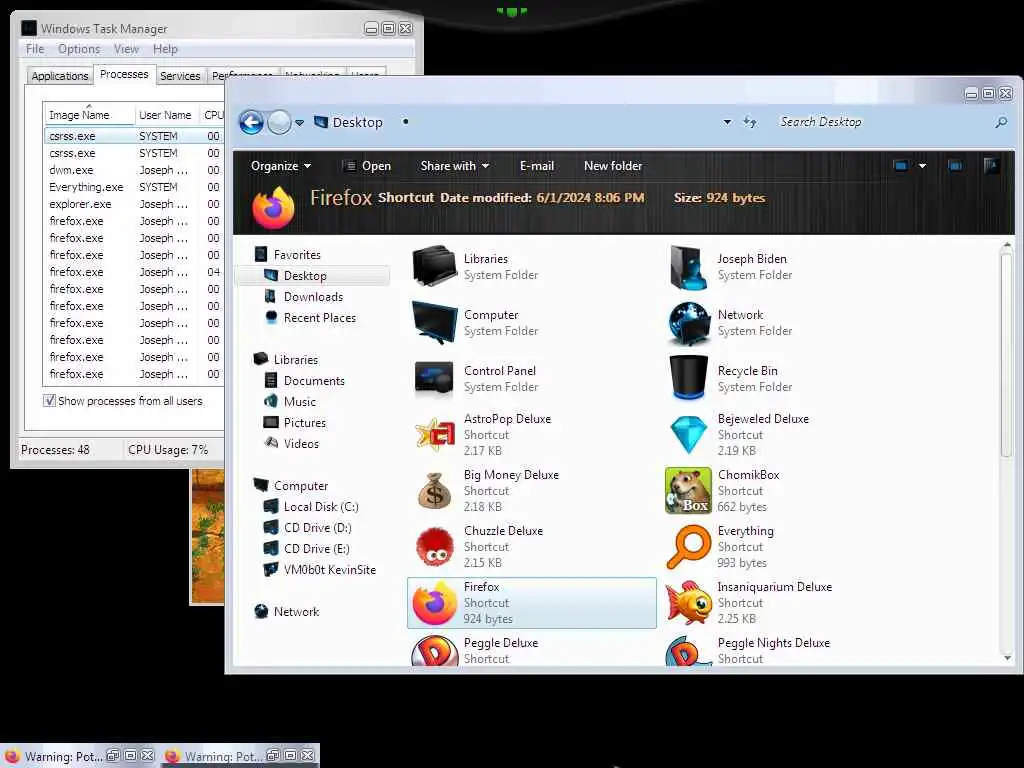Viewport: 1024px width, 768px height.
Task: Click the E-mail toolbar button
Action: [537, 166]
